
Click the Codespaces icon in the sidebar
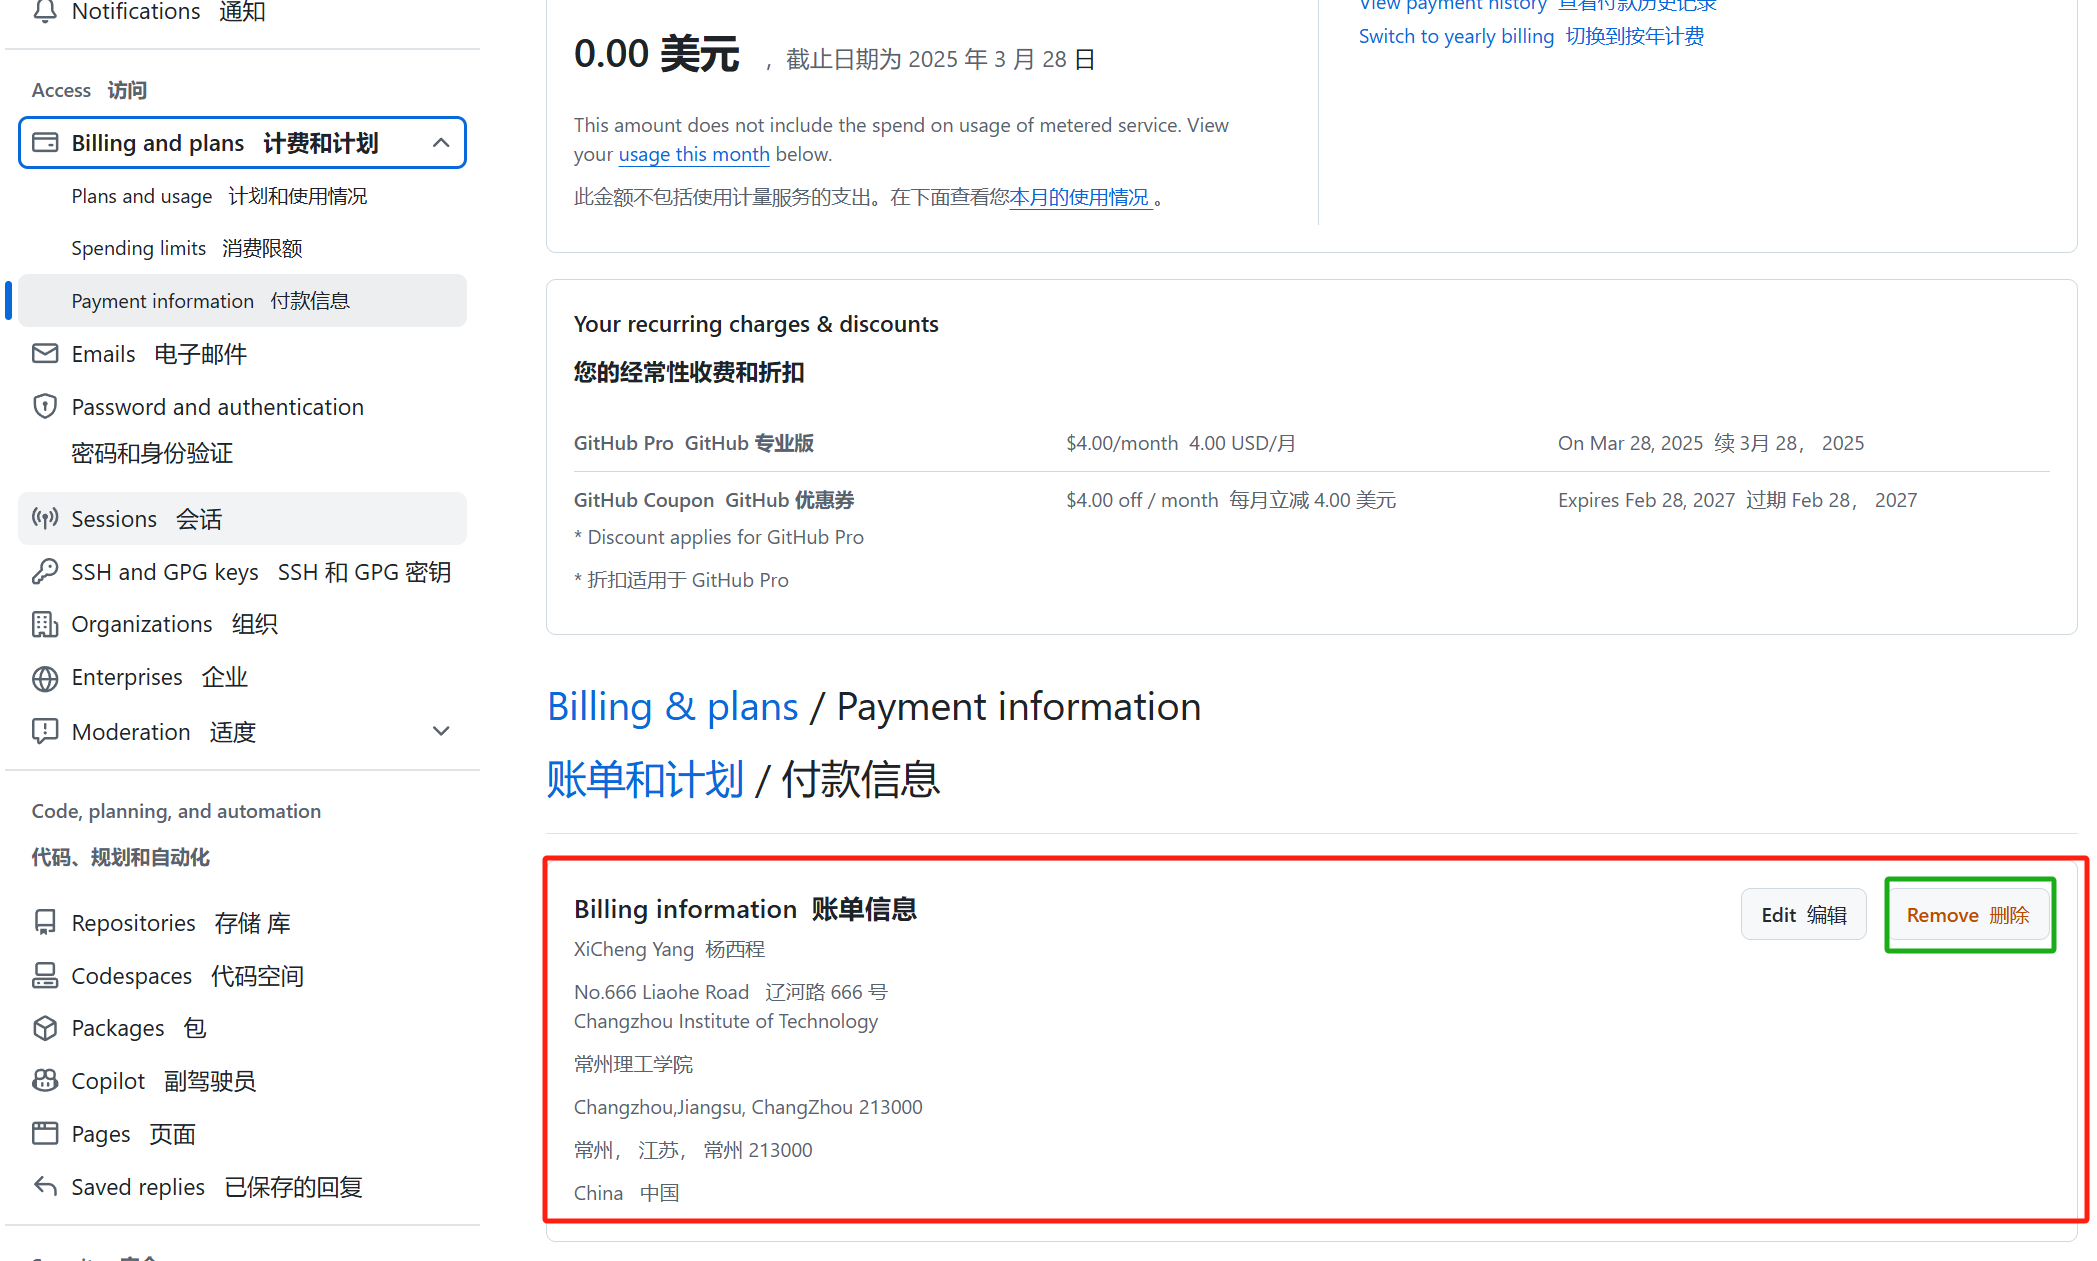click(45, 975)
